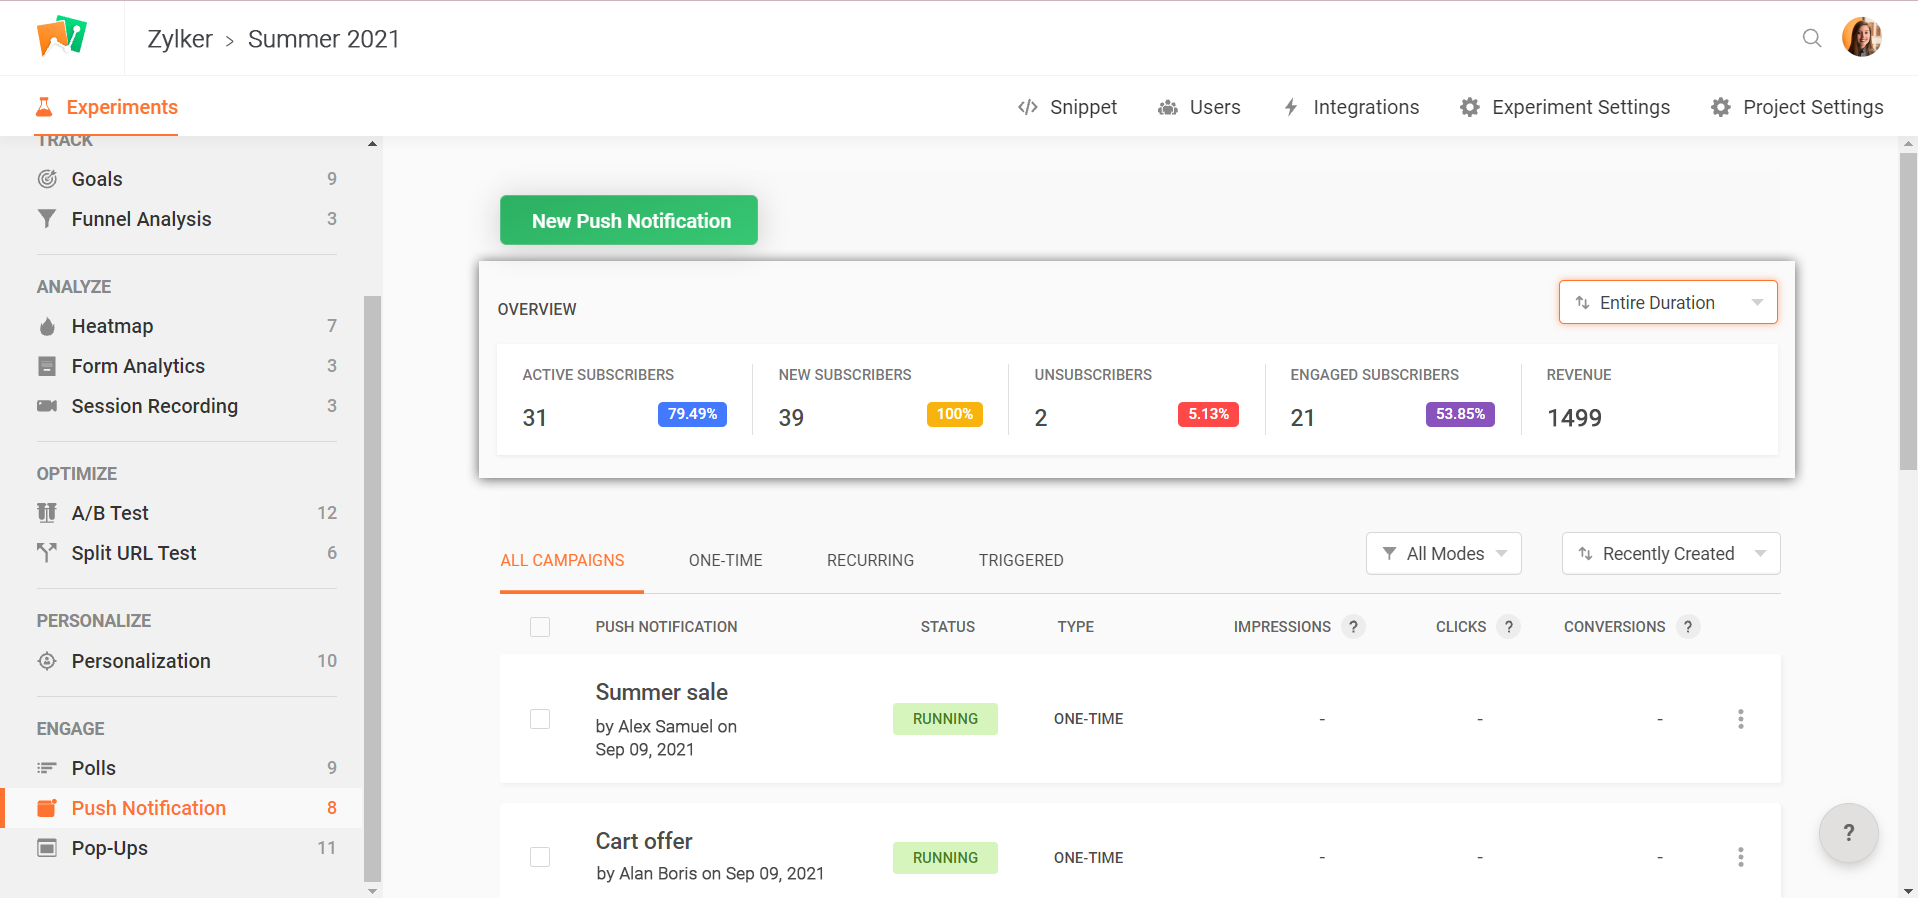Check the Summer sale campaign checkbox

540,719
